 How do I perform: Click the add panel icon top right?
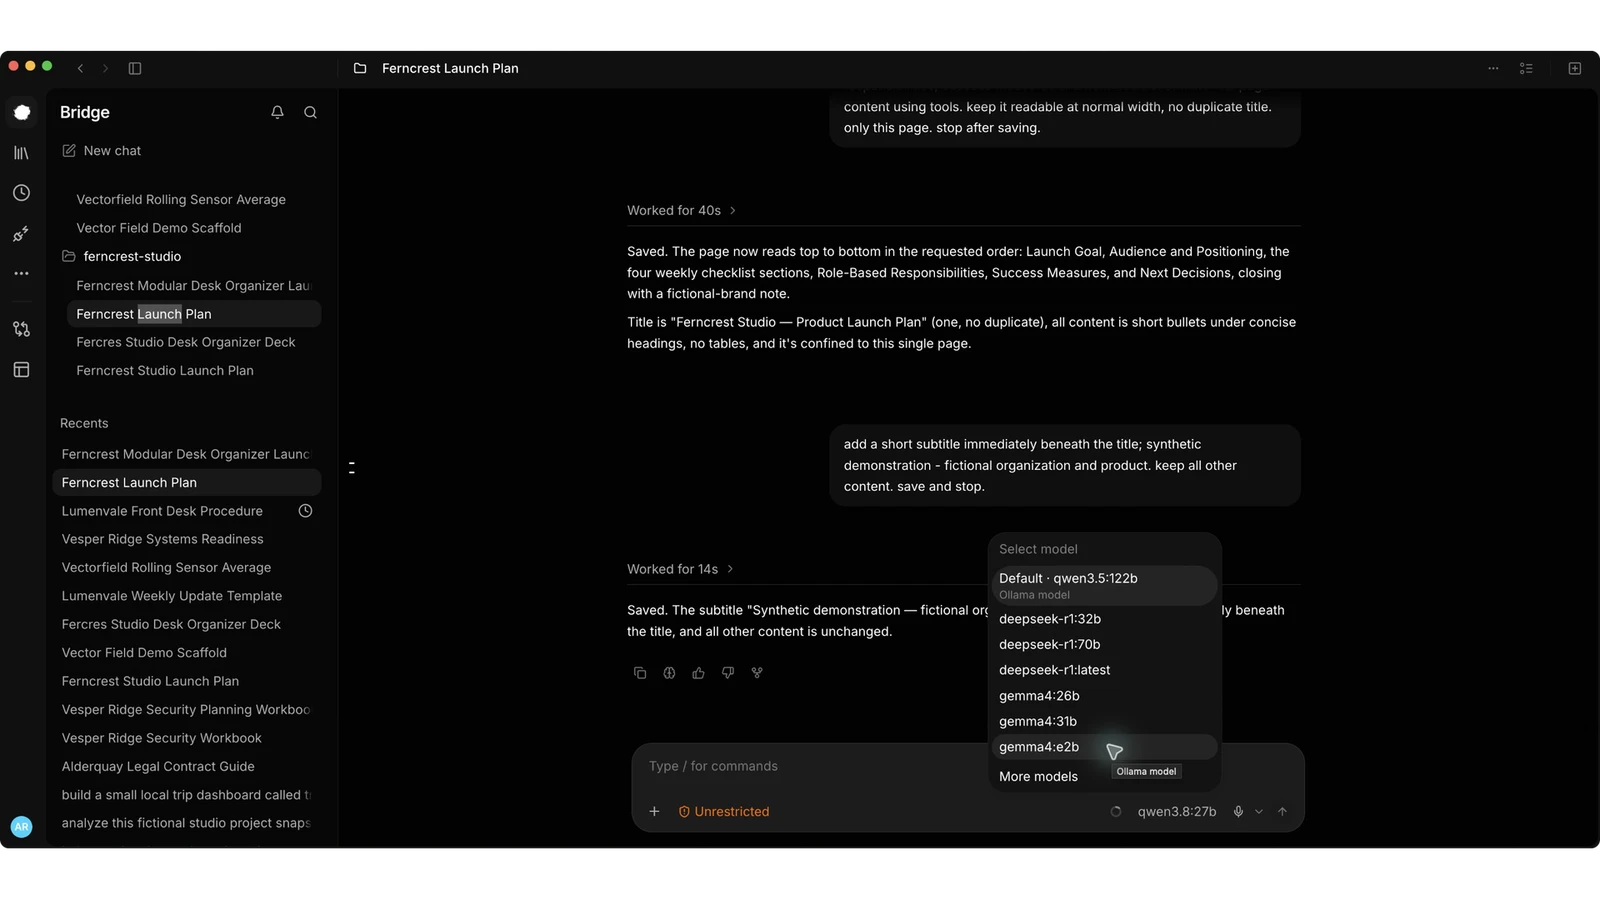pos(1575,68)
